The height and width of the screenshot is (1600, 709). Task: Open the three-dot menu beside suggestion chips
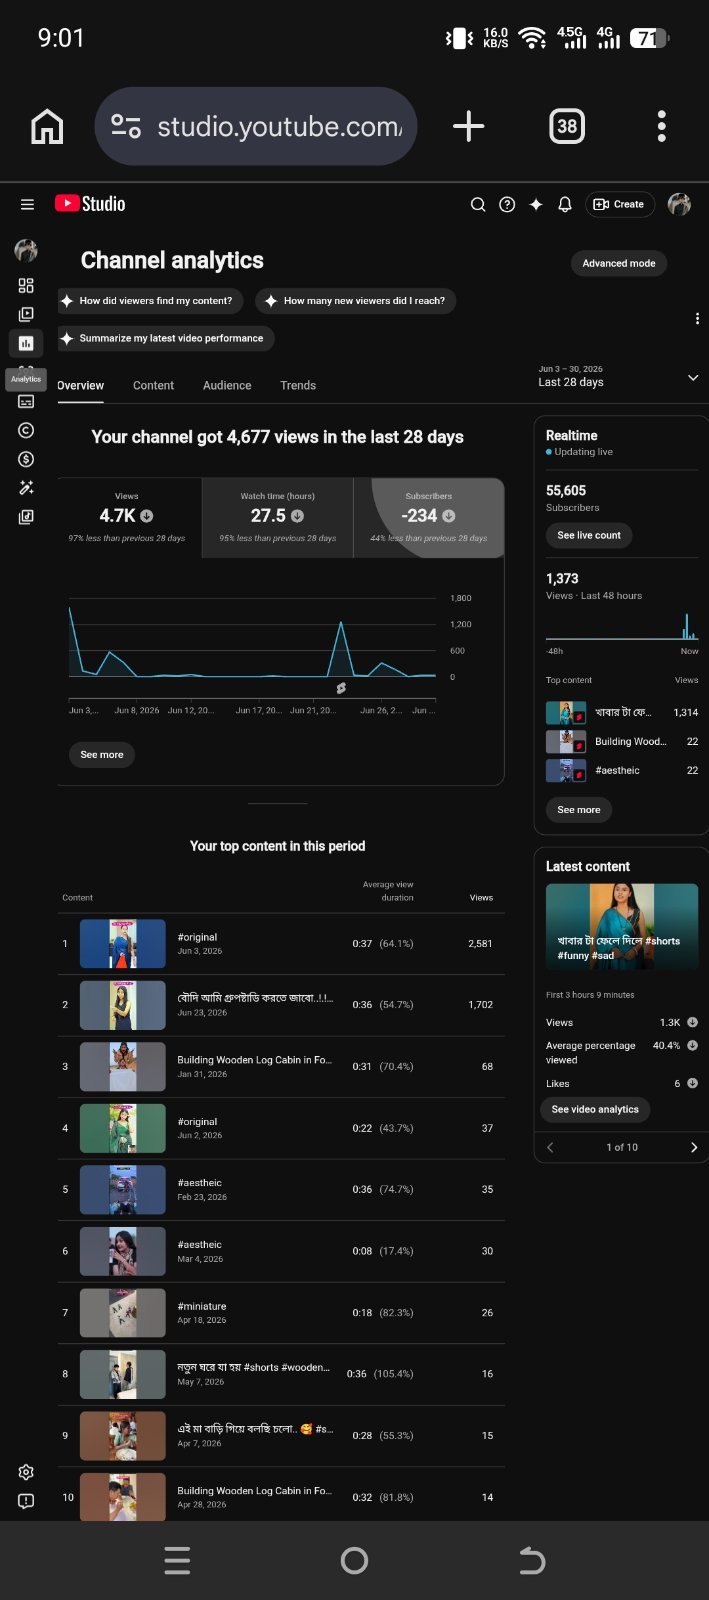coord(697,319)
